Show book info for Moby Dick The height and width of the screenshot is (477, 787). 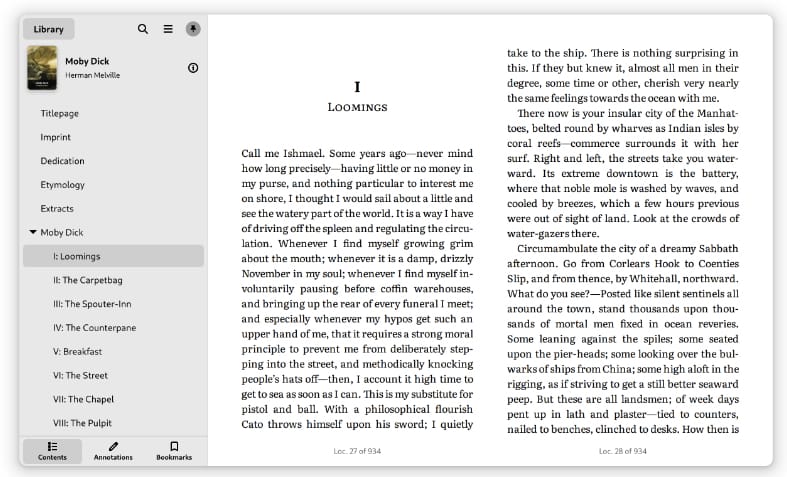tap(193, 68)
